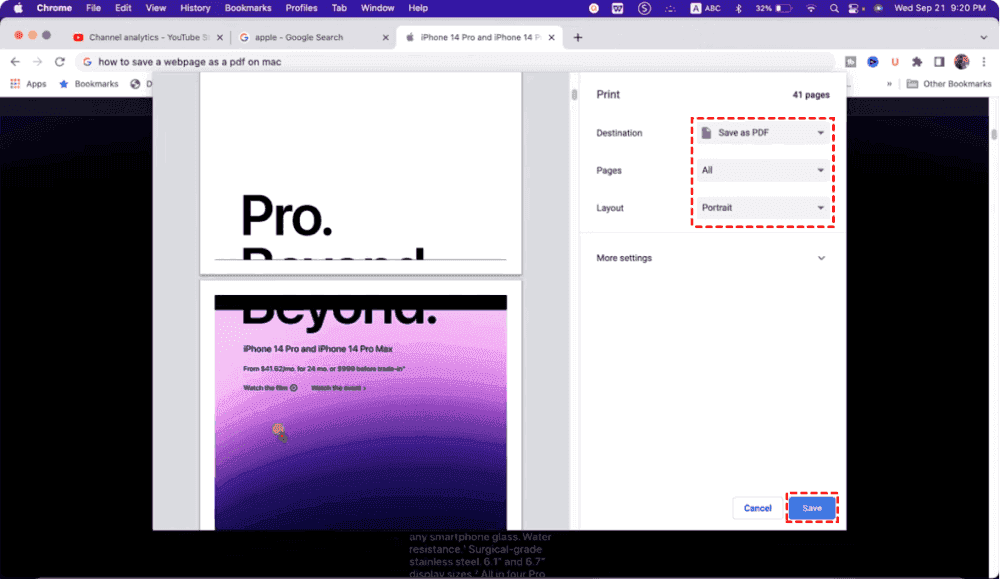Open the Layout dropdown set to Portrait
The height and width of the screenshot is (579, 1000).
763,208
